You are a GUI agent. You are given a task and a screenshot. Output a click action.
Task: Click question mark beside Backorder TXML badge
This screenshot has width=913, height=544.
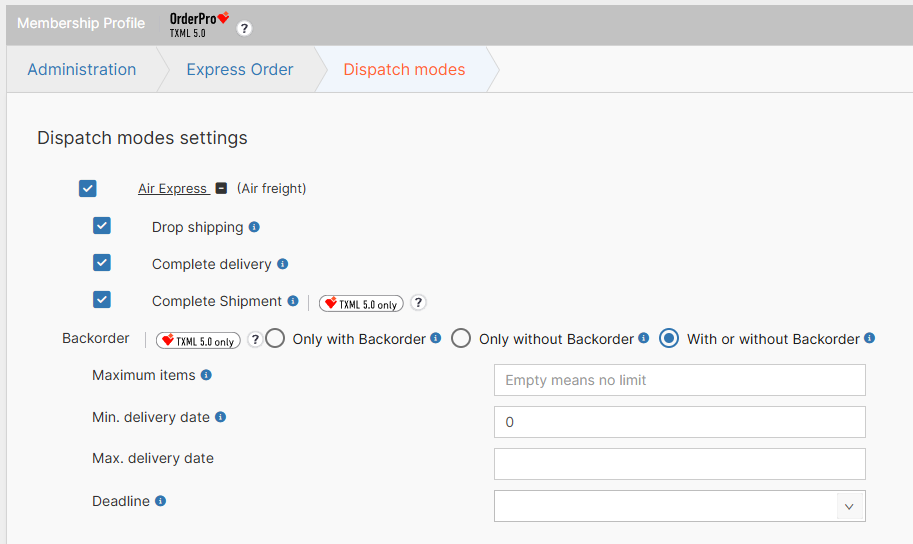(x=255, y=340)
